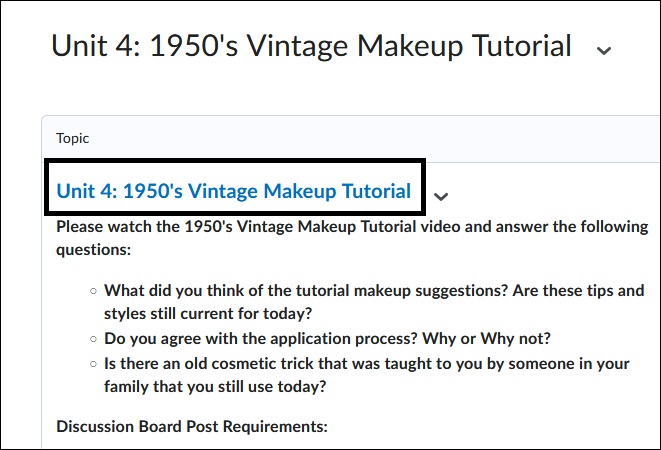Image resolution: width=661 pixels, height=450 pixels.
Task: Expand the chevron next to the blue topic link
Action: 442,196
